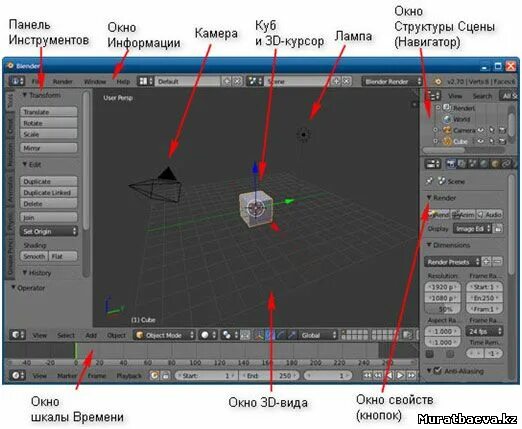
Task: Open the Add menu in 3D view header
Action: (91, 335)
